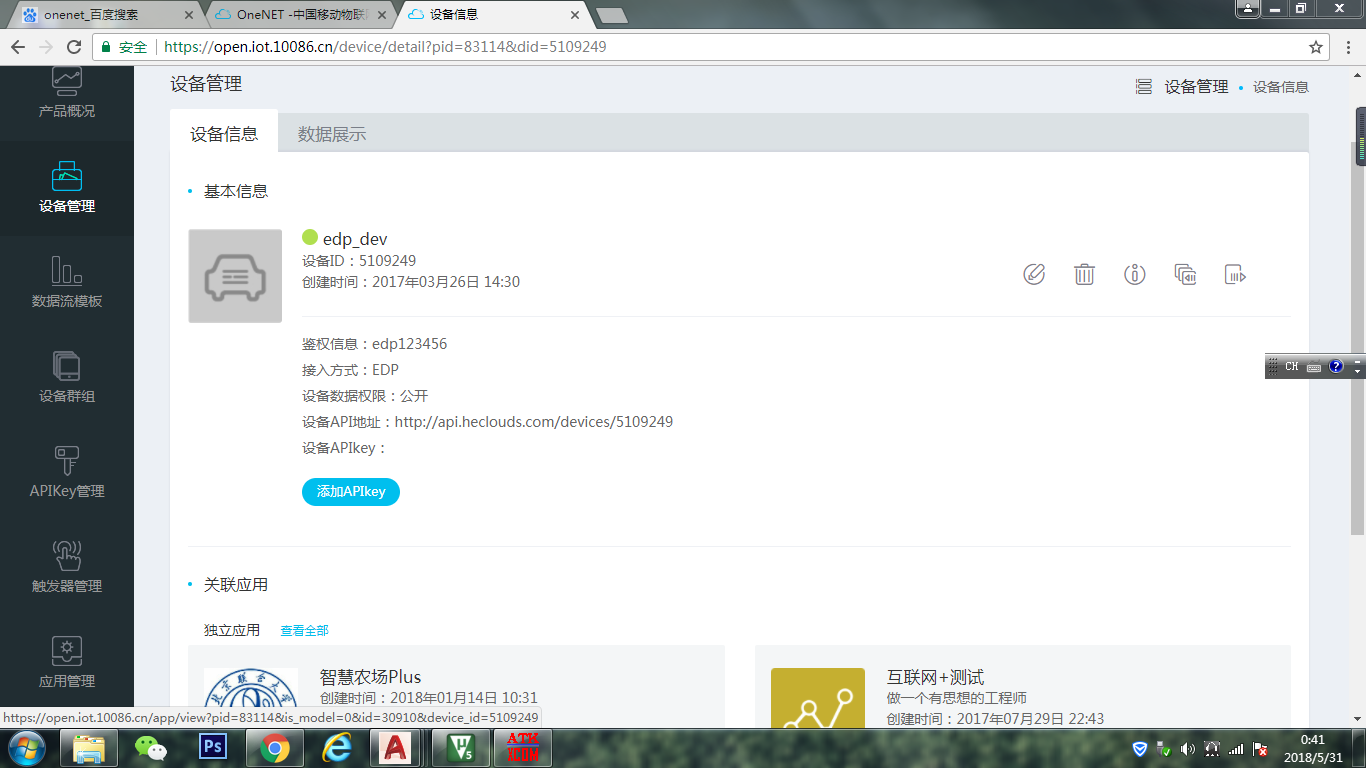Click the 添加APIkey button

click(352, 492)
